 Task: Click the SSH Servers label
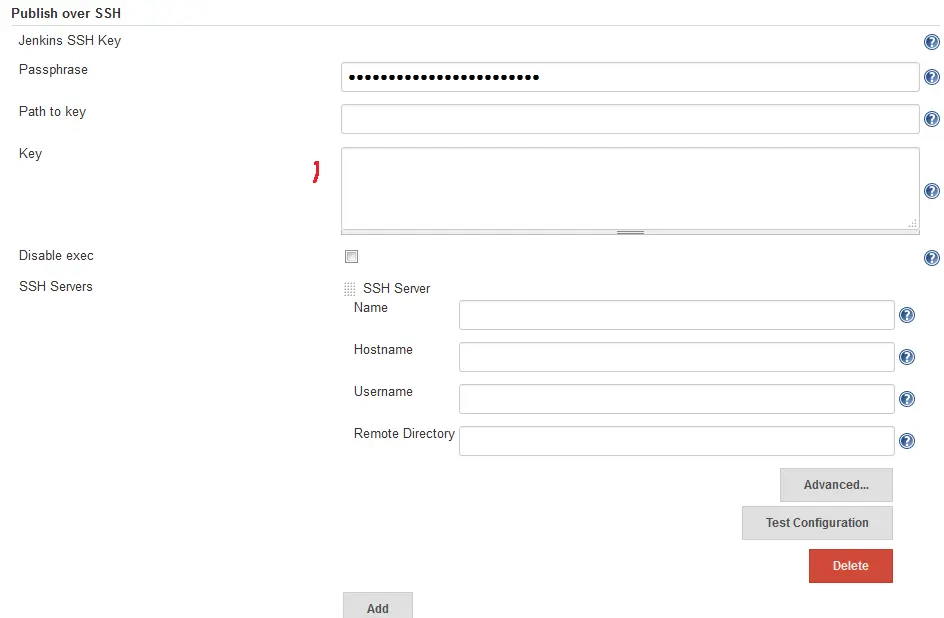[55, 286]
